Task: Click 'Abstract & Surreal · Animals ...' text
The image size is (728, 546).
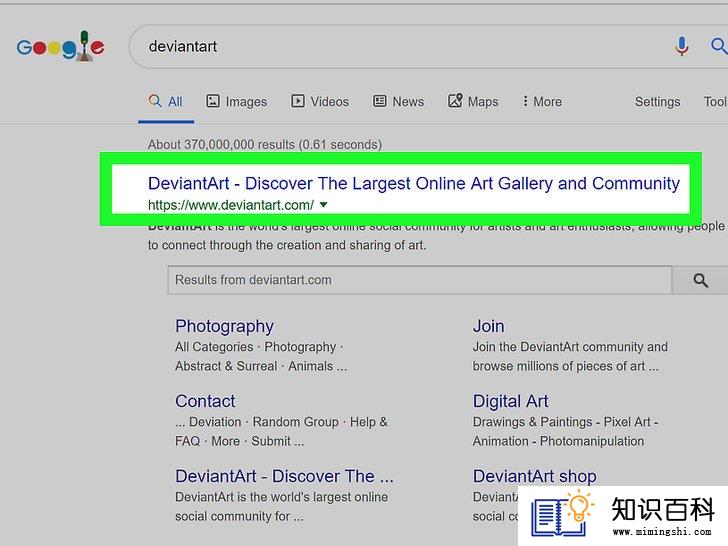Action: click(261, 366)
